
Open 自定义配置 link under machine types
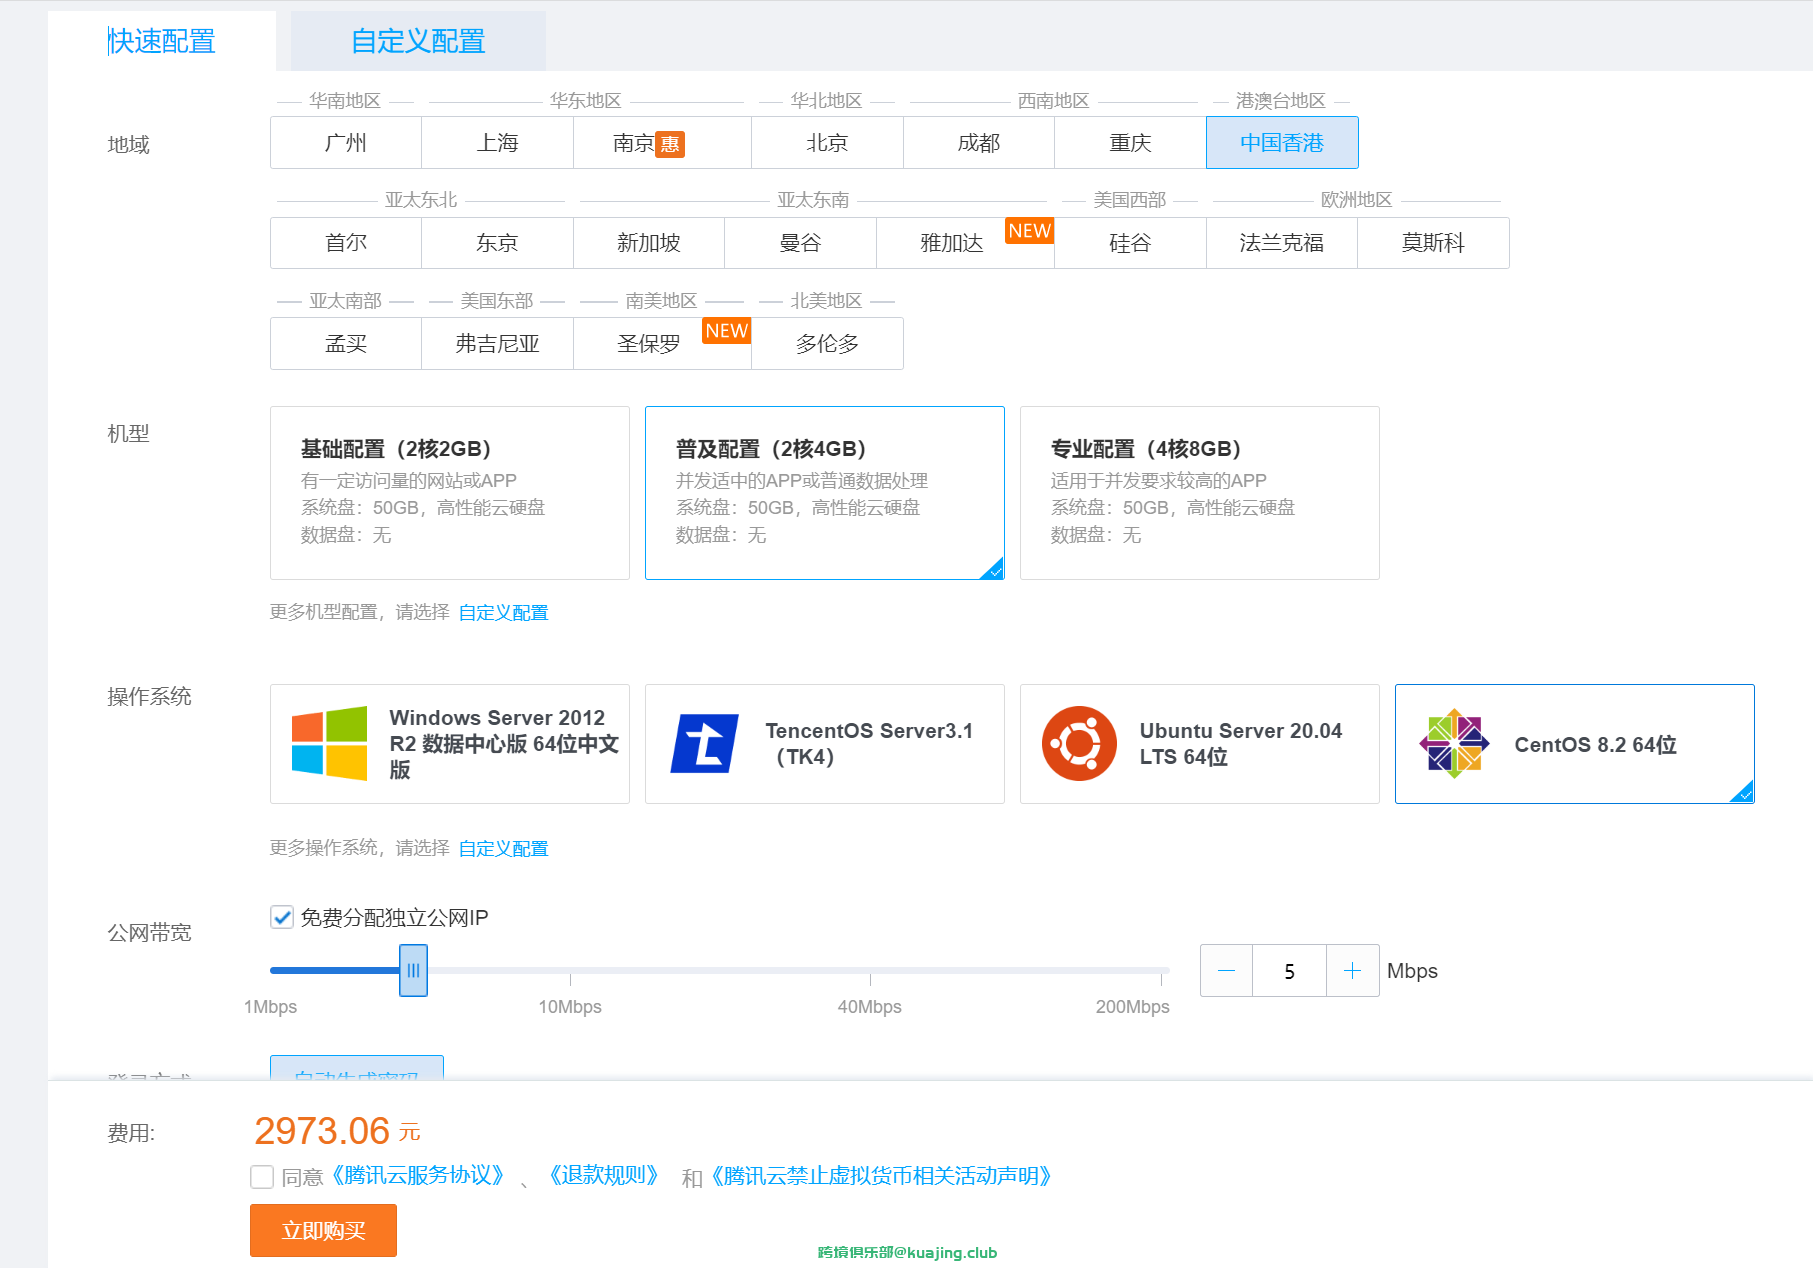503,612
